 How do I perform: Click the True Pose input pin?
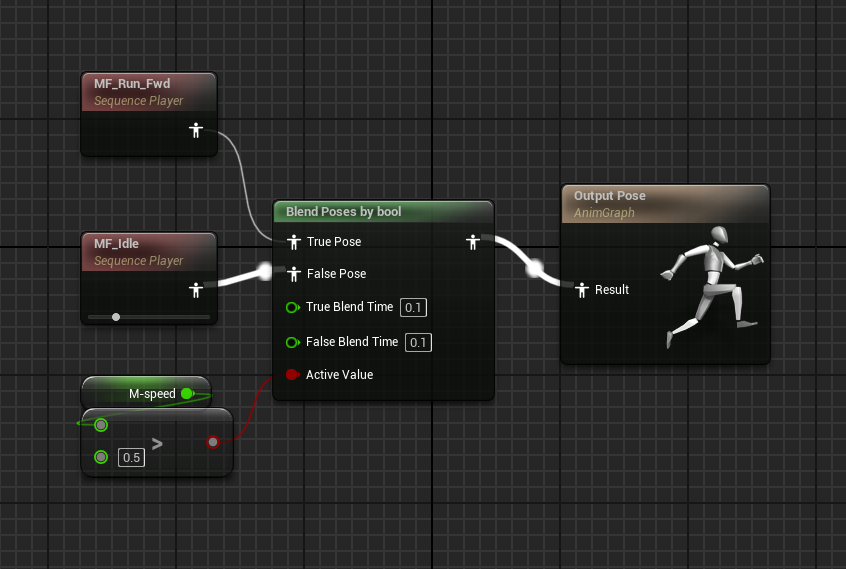tap(294, 242)
